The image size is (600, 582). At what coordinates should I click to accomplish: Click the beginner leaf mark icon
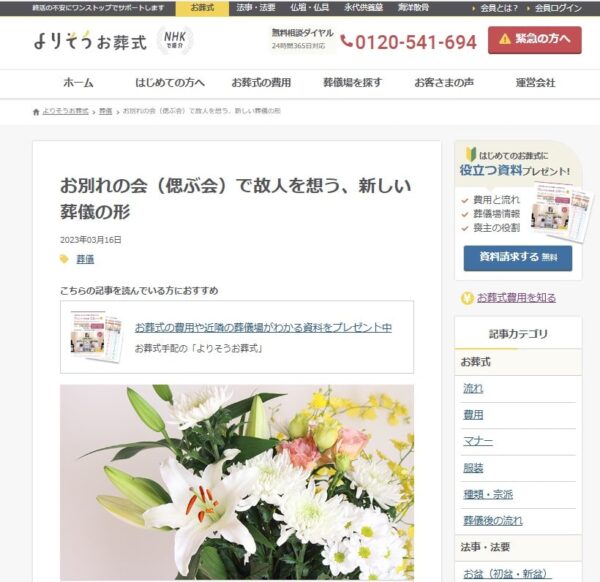pyautogui.click(x=471, y=154)
